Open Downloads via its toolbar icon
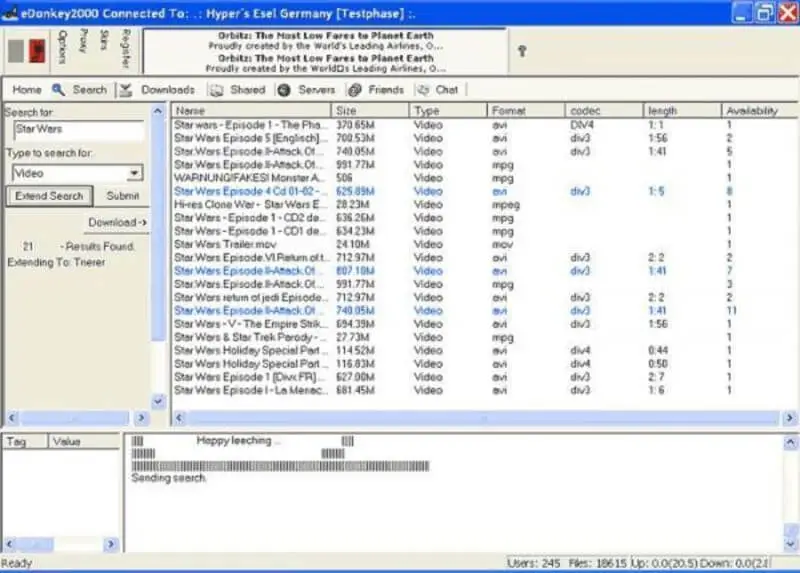800x573 pixels. (125, 89)
